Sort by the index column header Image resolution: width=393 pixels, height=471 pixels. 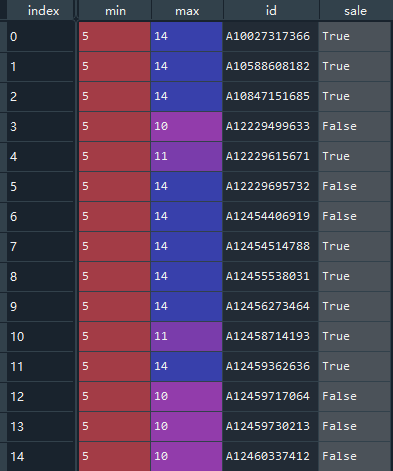tap(40, 10)
